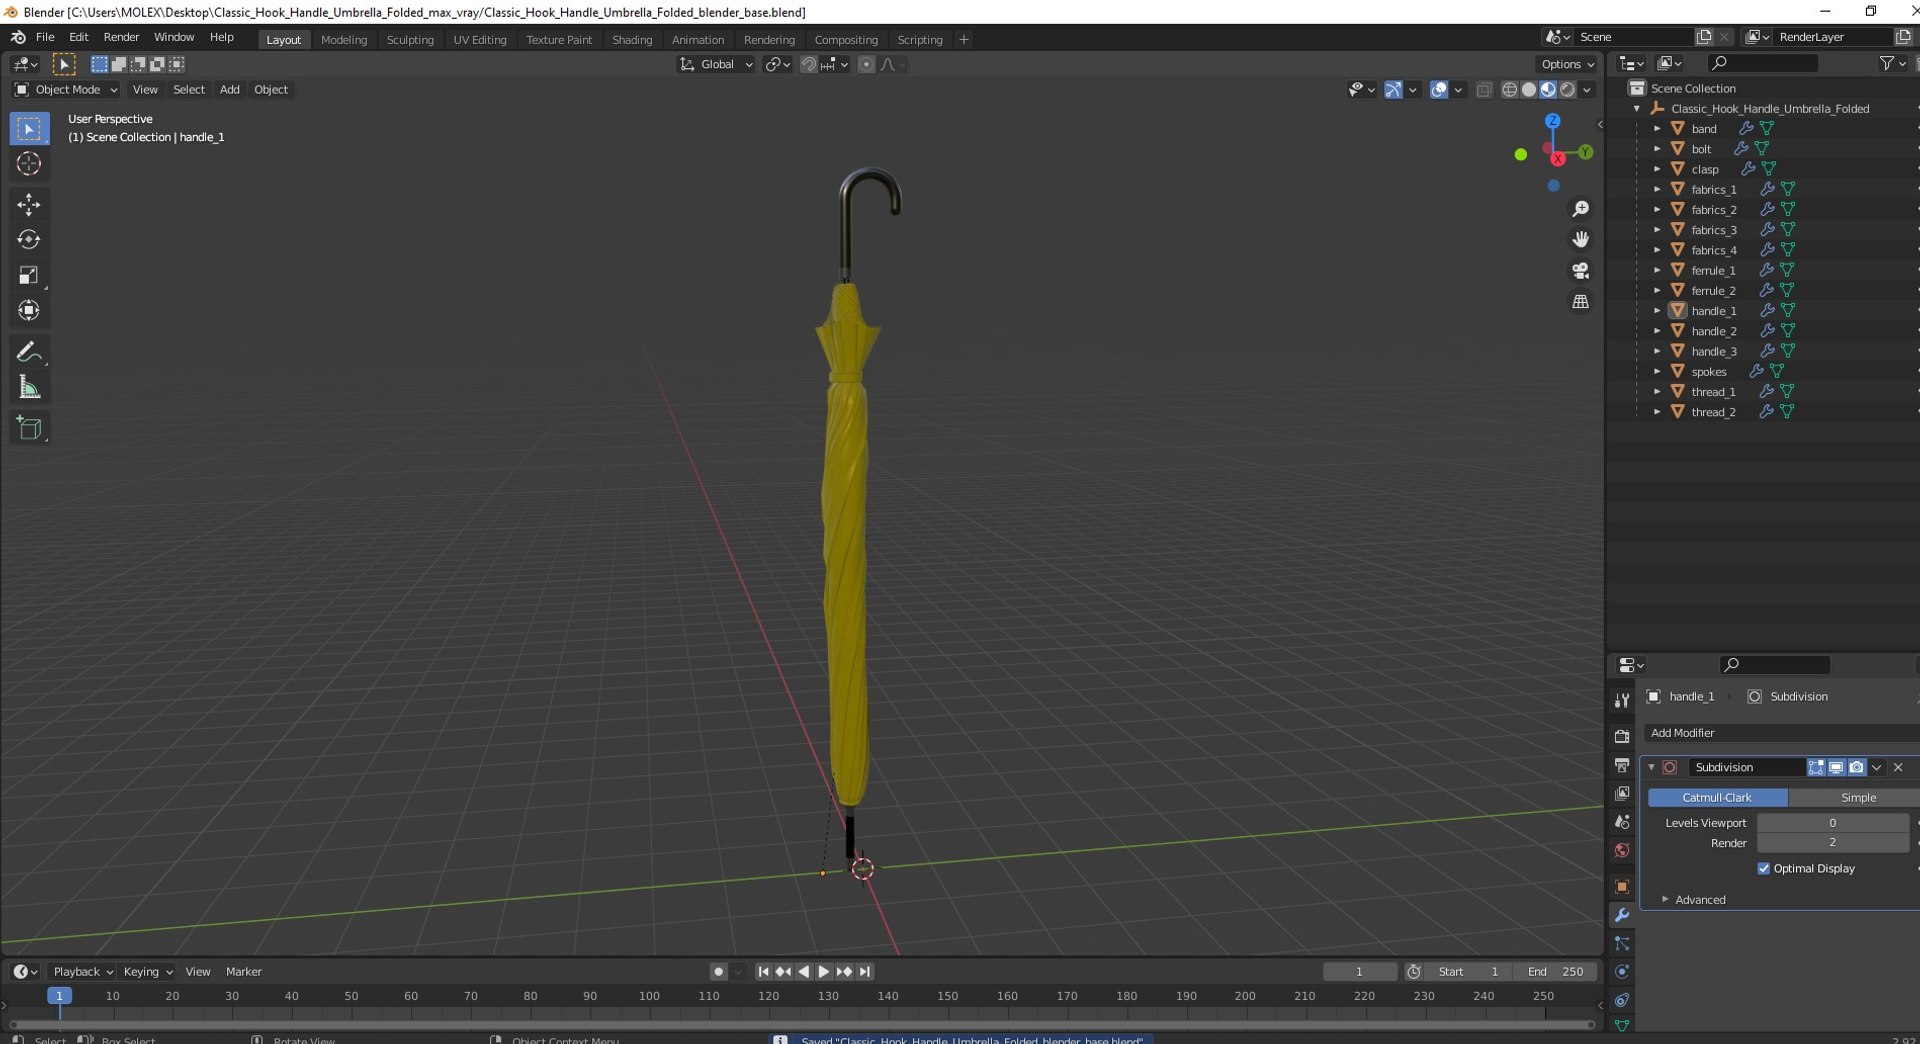
Task: Pick the Annotate pencil tool
Action: (x=29, y=352)
